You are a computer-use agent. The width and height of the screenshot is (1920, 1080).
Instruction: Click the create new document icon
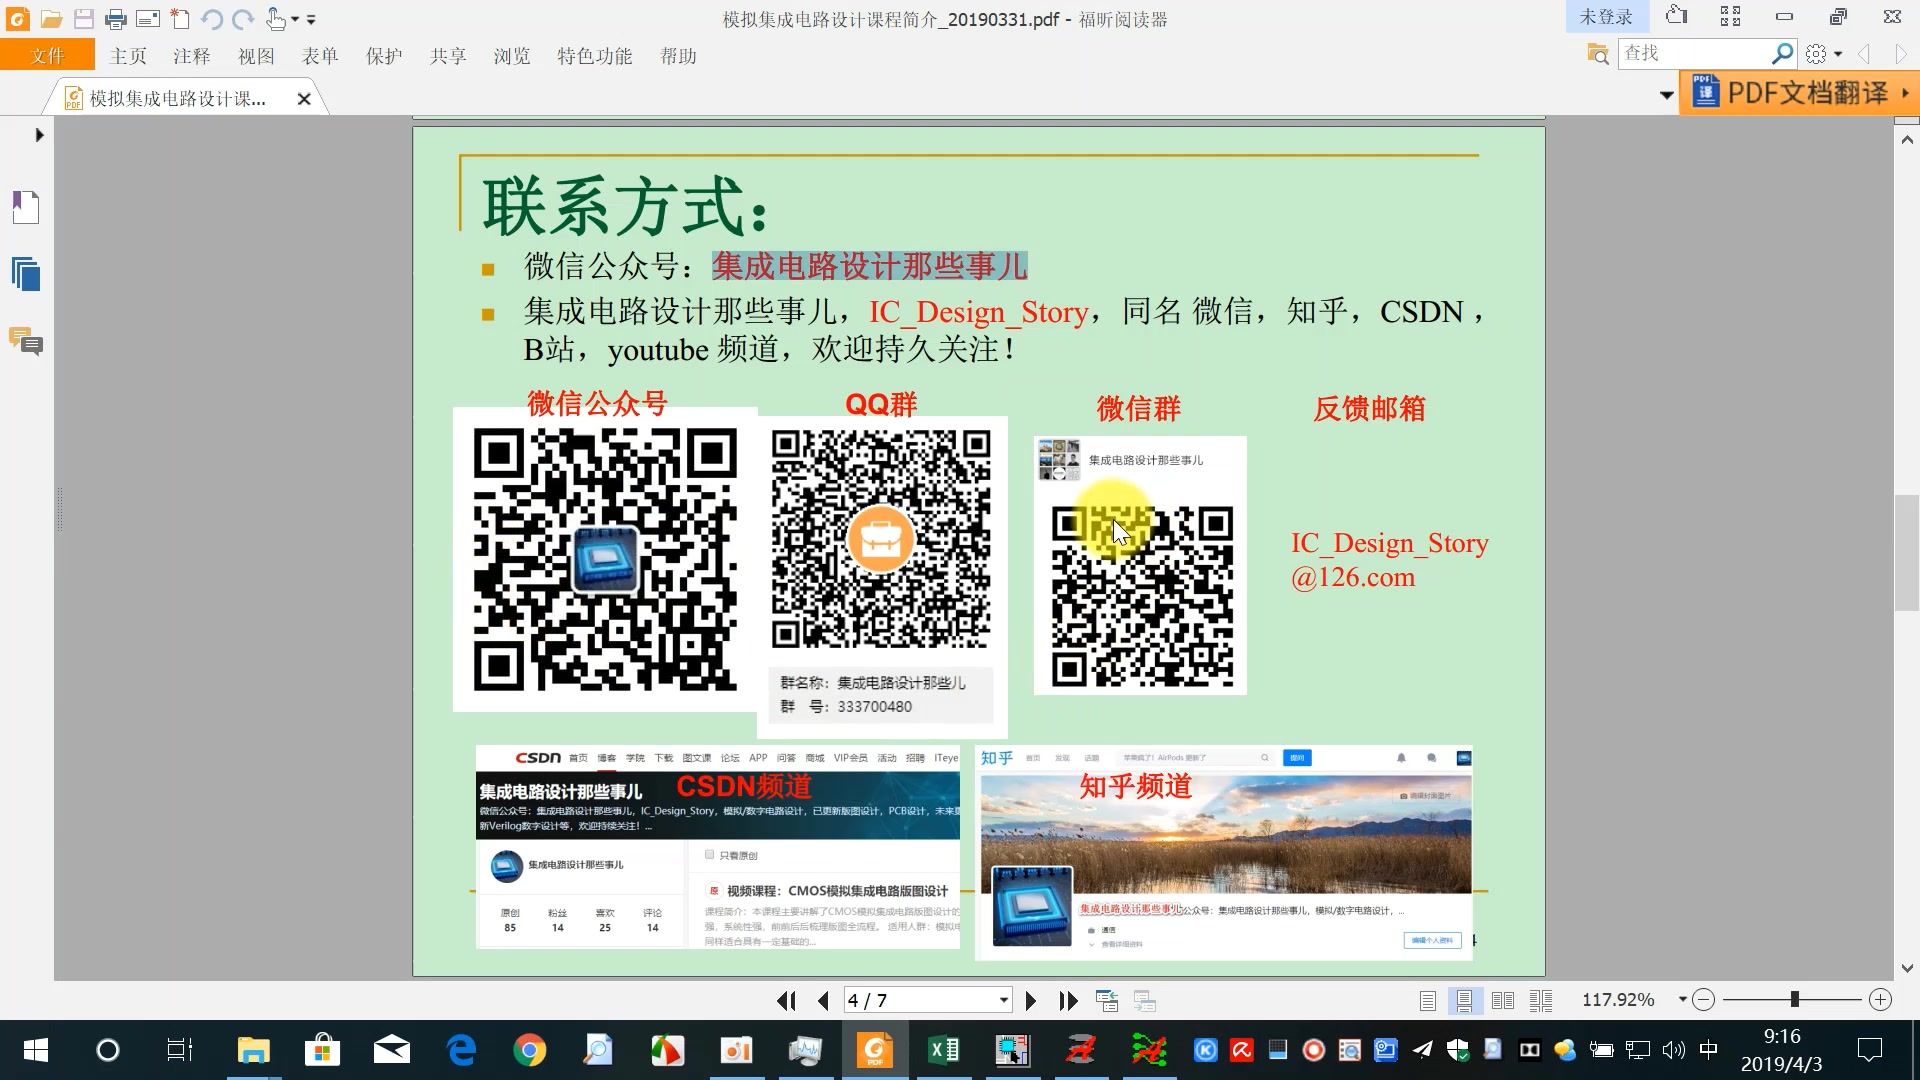[180, 19]
